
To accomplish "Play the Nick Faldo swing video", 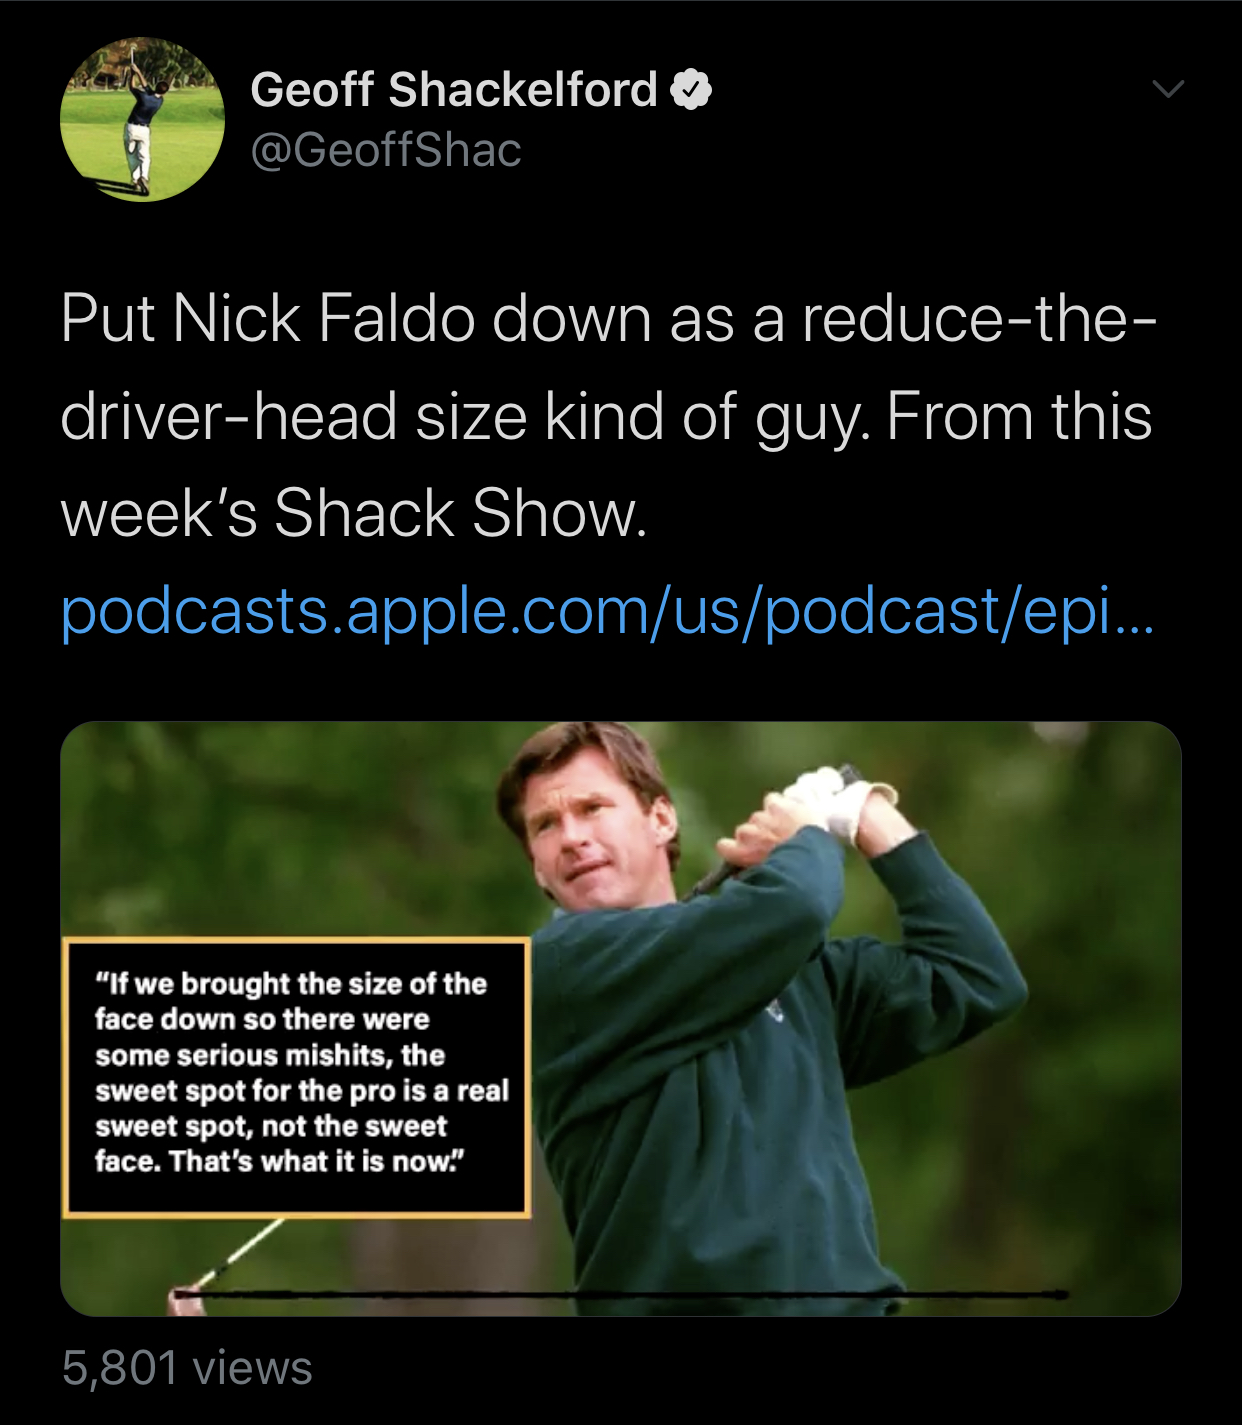I will click(x=621, y=1018).
